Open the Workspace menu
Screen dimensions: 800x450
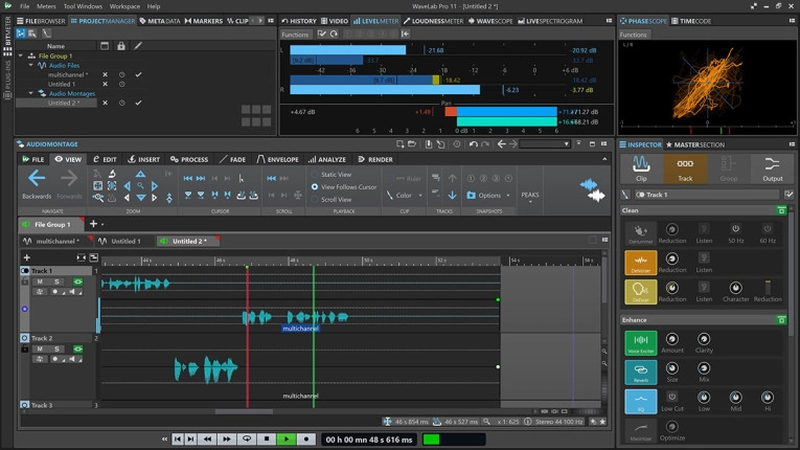click(125, 6)
